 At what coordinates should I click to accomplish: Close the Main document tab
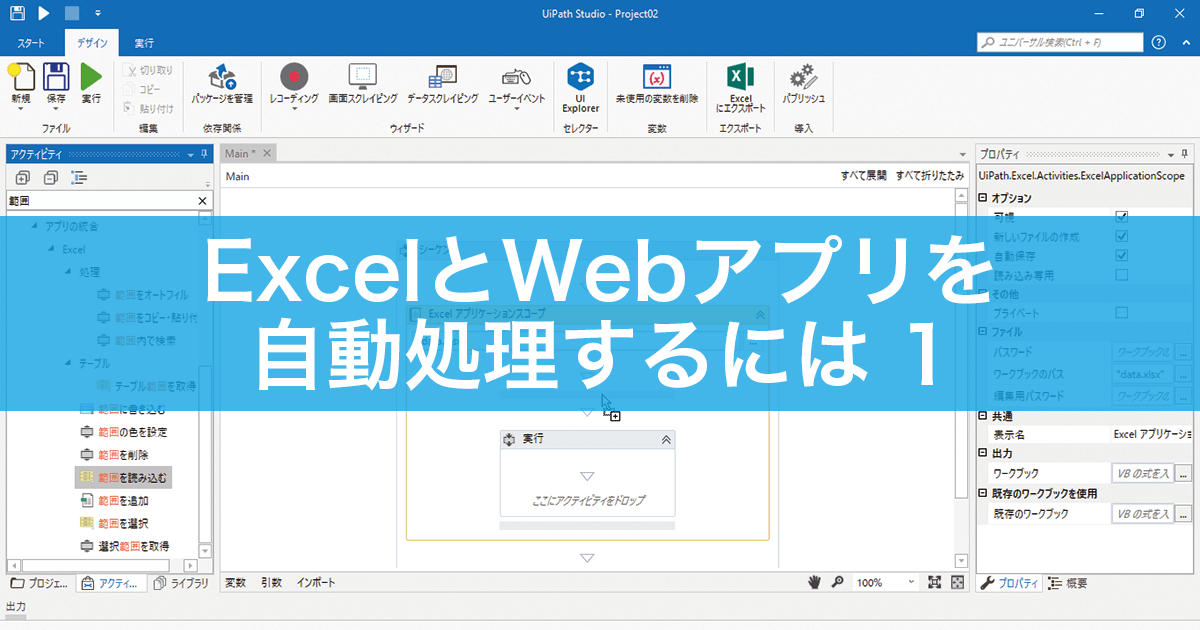tap(267, 153)
